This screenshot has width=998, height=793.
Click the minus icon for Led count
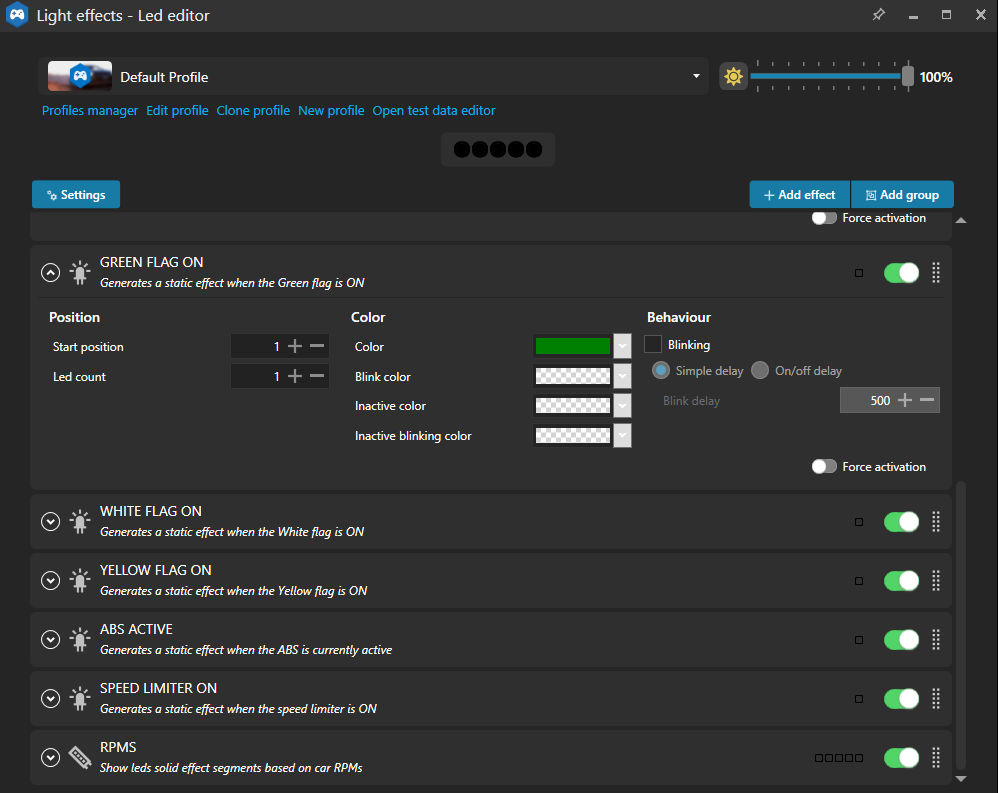point(317,376)
